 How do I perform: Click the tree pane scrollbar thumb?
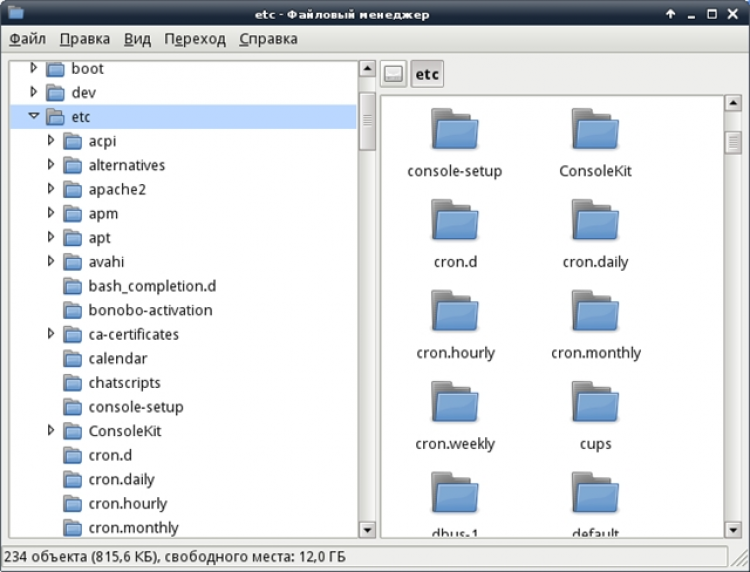pos(367,121)
